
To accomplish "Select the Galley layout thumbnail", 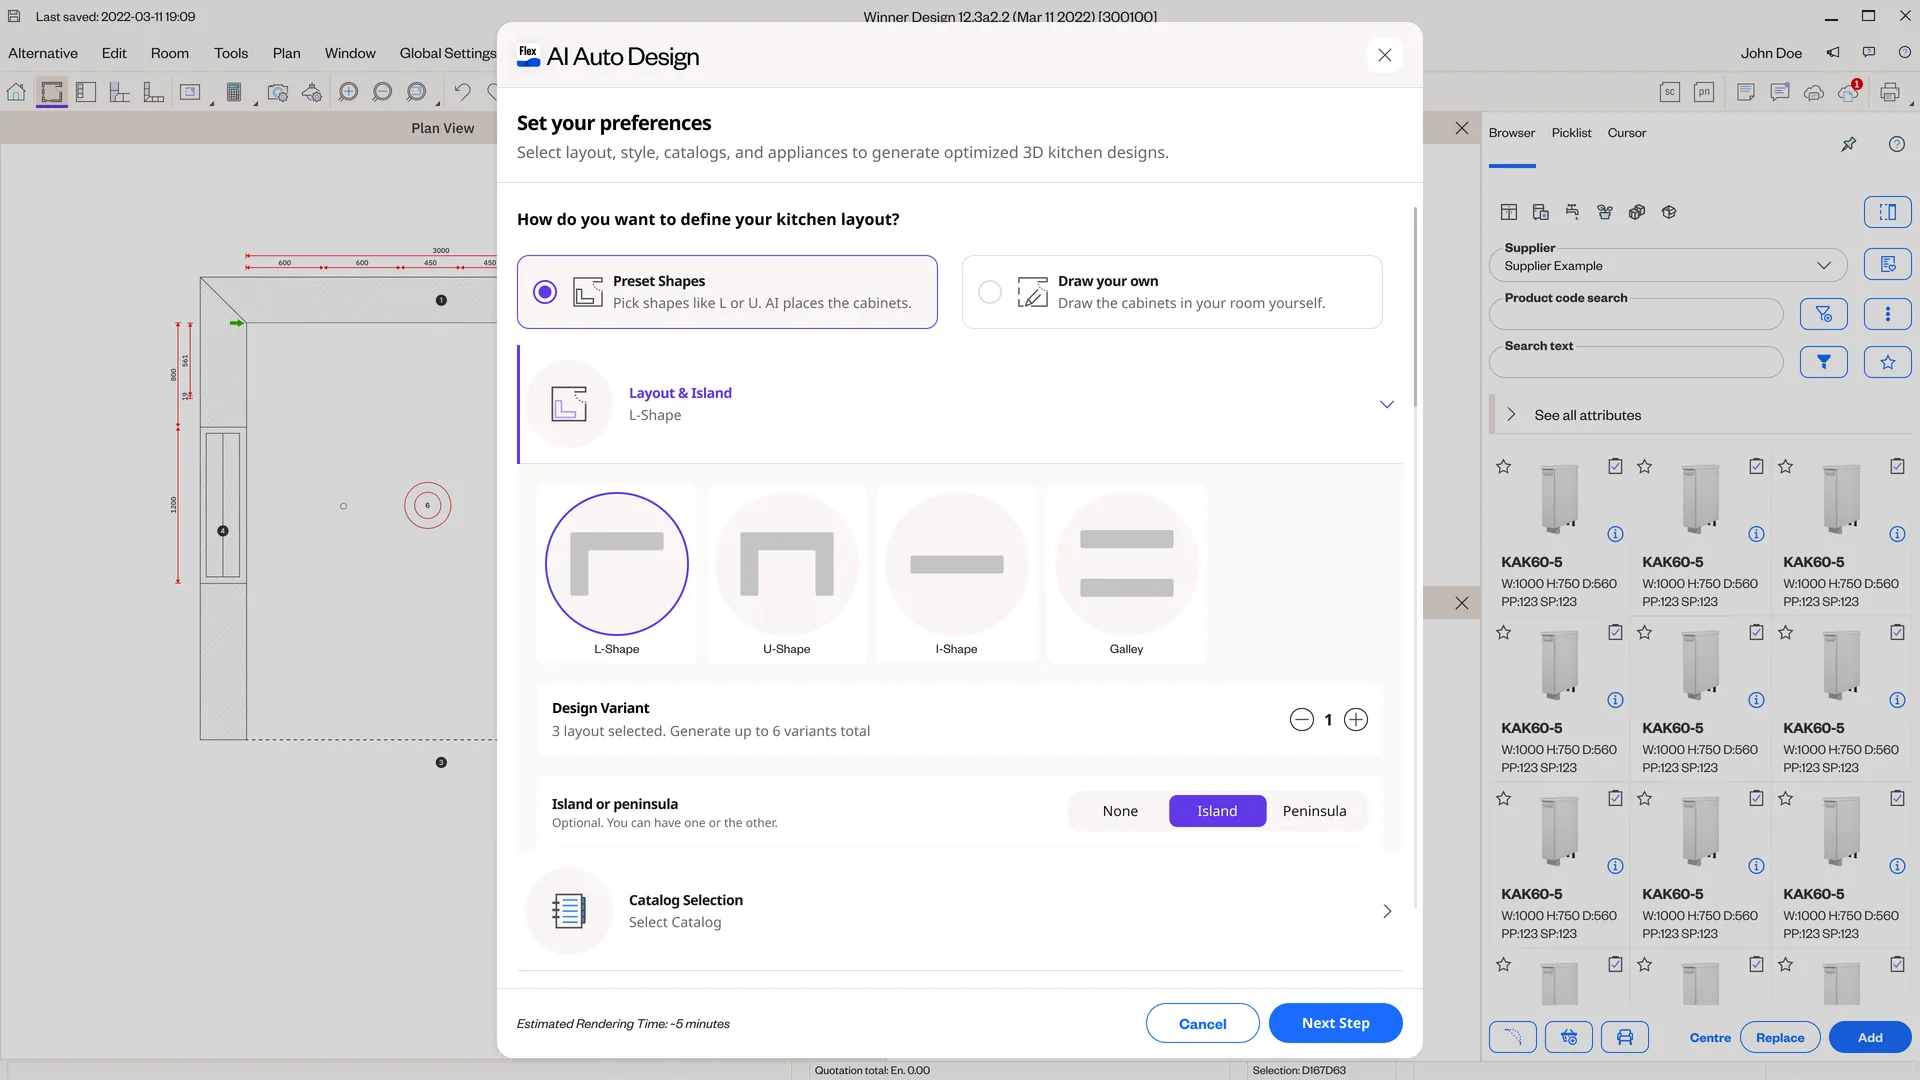I will click(1126, 574).
